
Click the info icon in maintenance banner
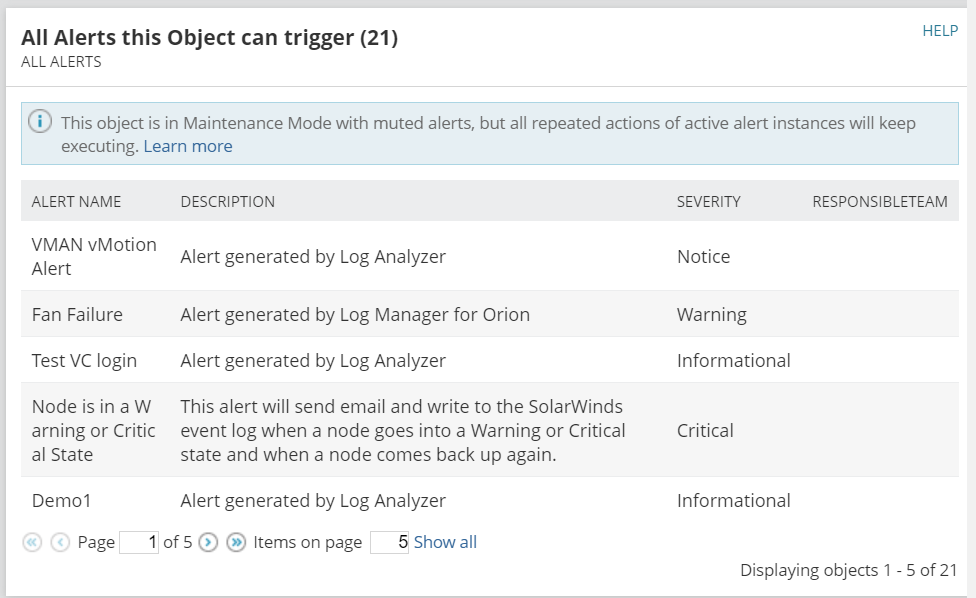pos(40,123)
